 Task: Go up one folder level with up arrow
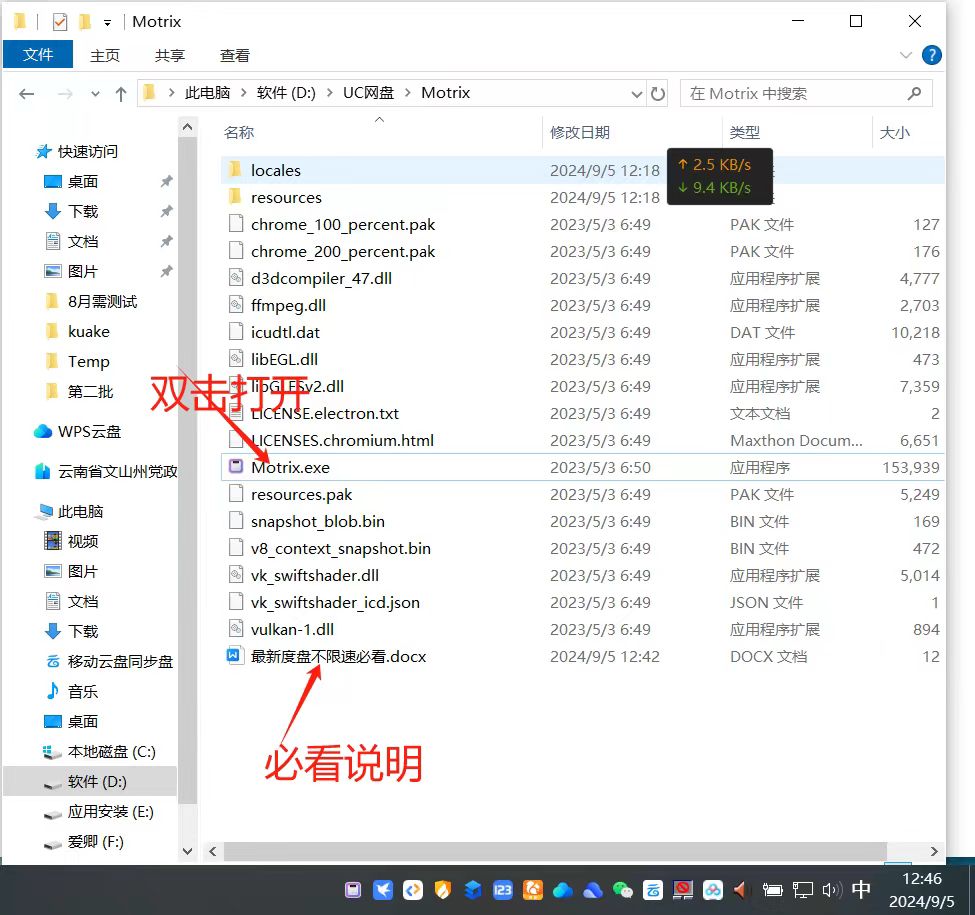(x=121, y=94)
